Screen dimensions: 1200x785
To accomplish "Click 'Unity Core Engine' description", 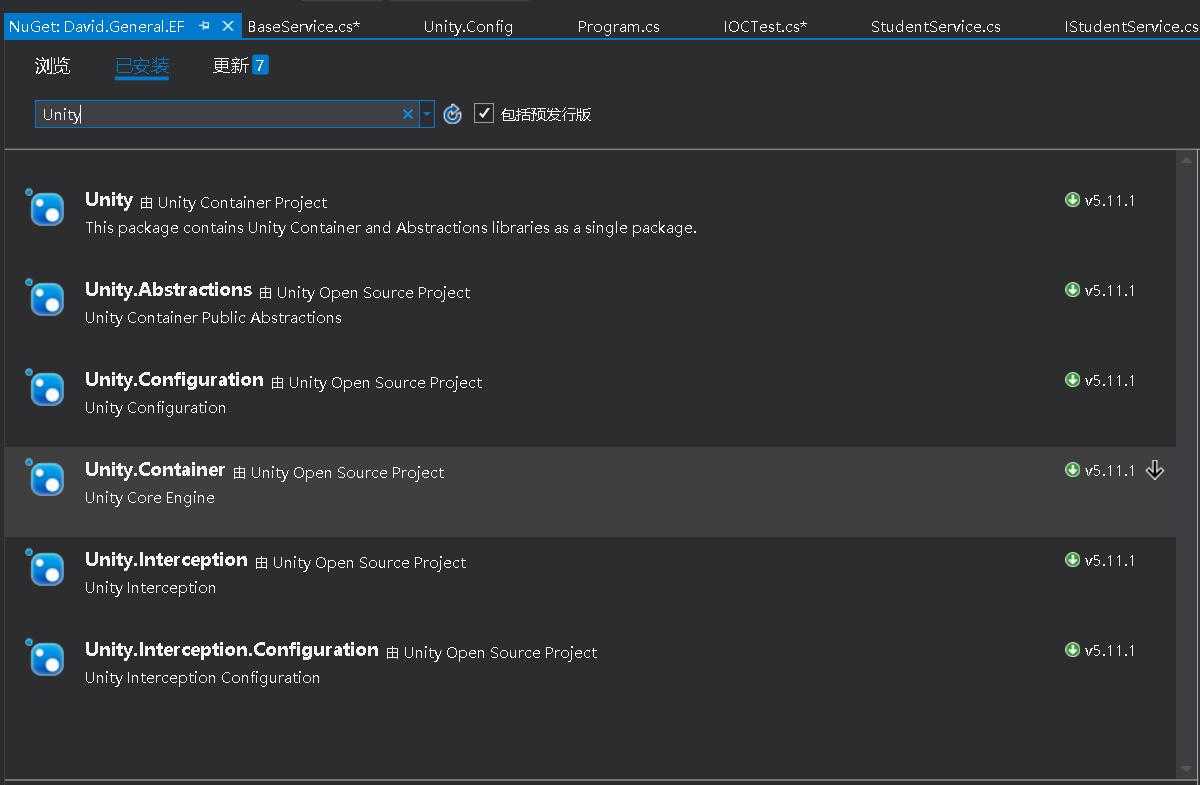I will pos(150,498).
